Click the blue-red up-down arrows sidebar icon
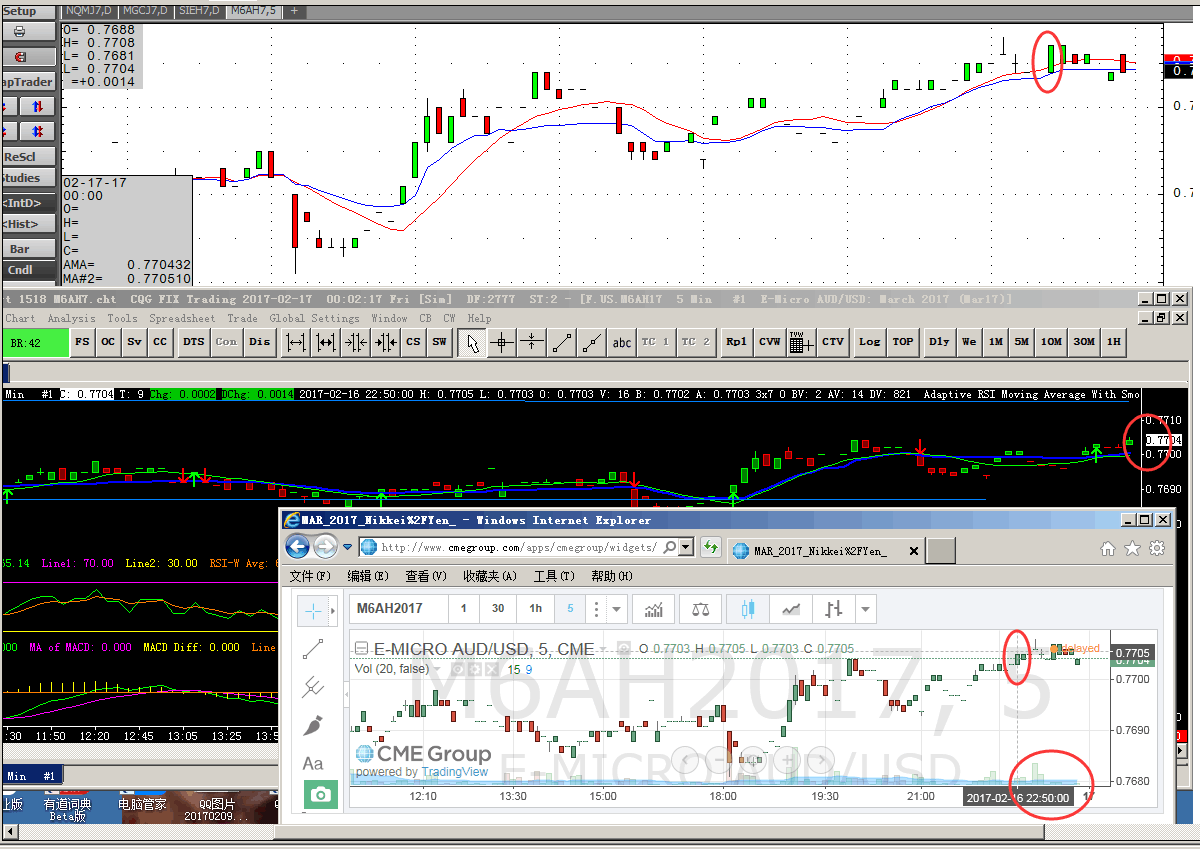This screenshot has height=849, width=1200. (x=37, y=106)
